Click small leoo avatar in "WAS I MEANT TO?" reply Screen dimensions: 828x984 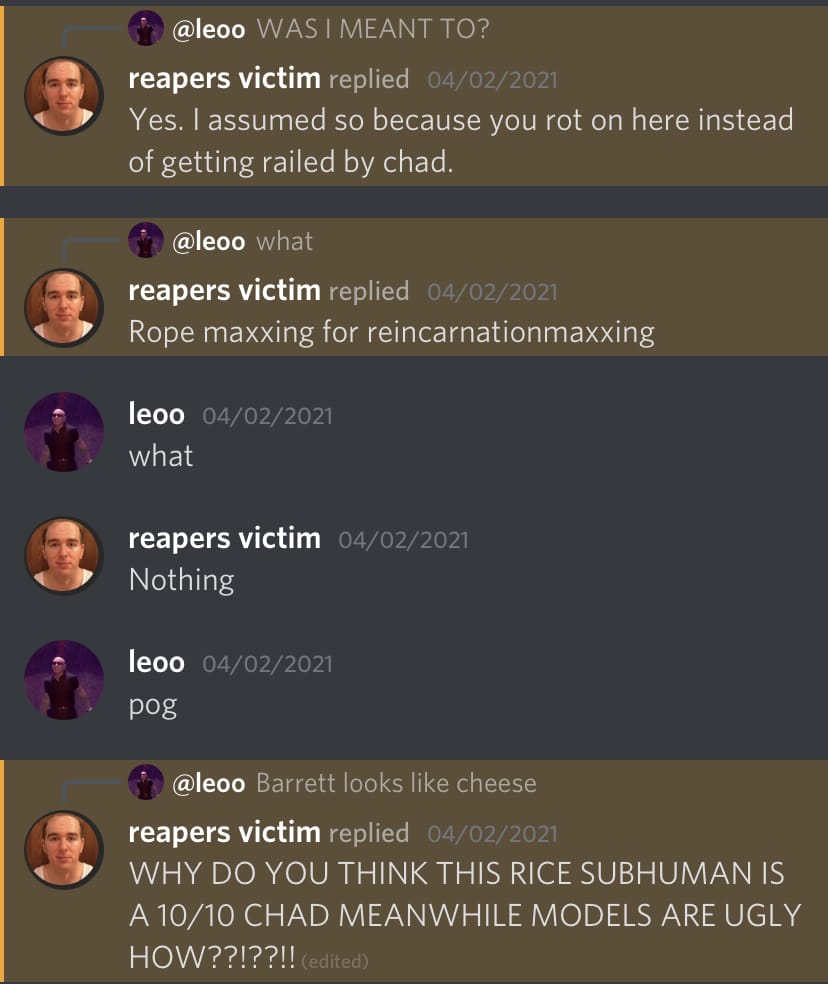pos(147,29)
